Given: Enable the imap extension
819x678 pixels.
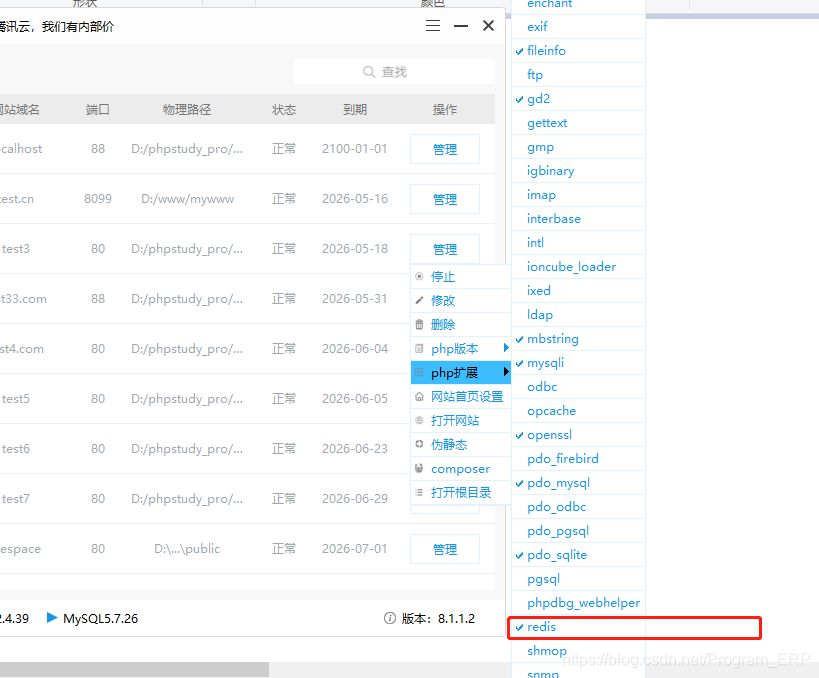Looking at the screenshot, I should [578, 195].
